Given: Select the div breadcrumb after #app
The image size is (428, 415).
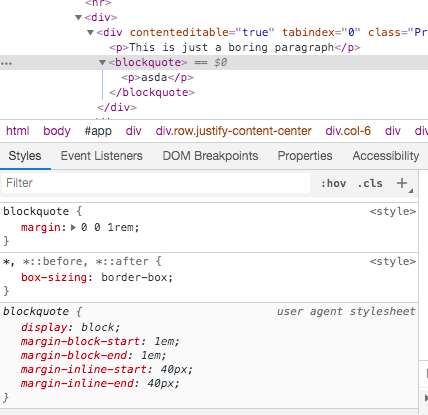Looking at the screenshot, I should point(134,131).
